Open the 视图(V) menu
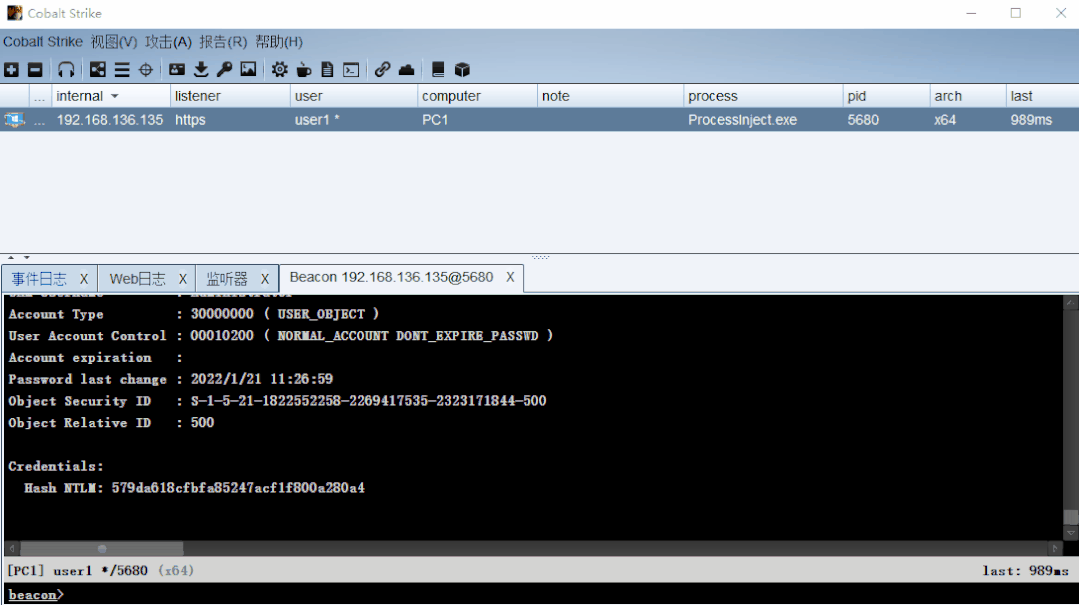This screenshot has width=1079, height=605. click(114, 42)
